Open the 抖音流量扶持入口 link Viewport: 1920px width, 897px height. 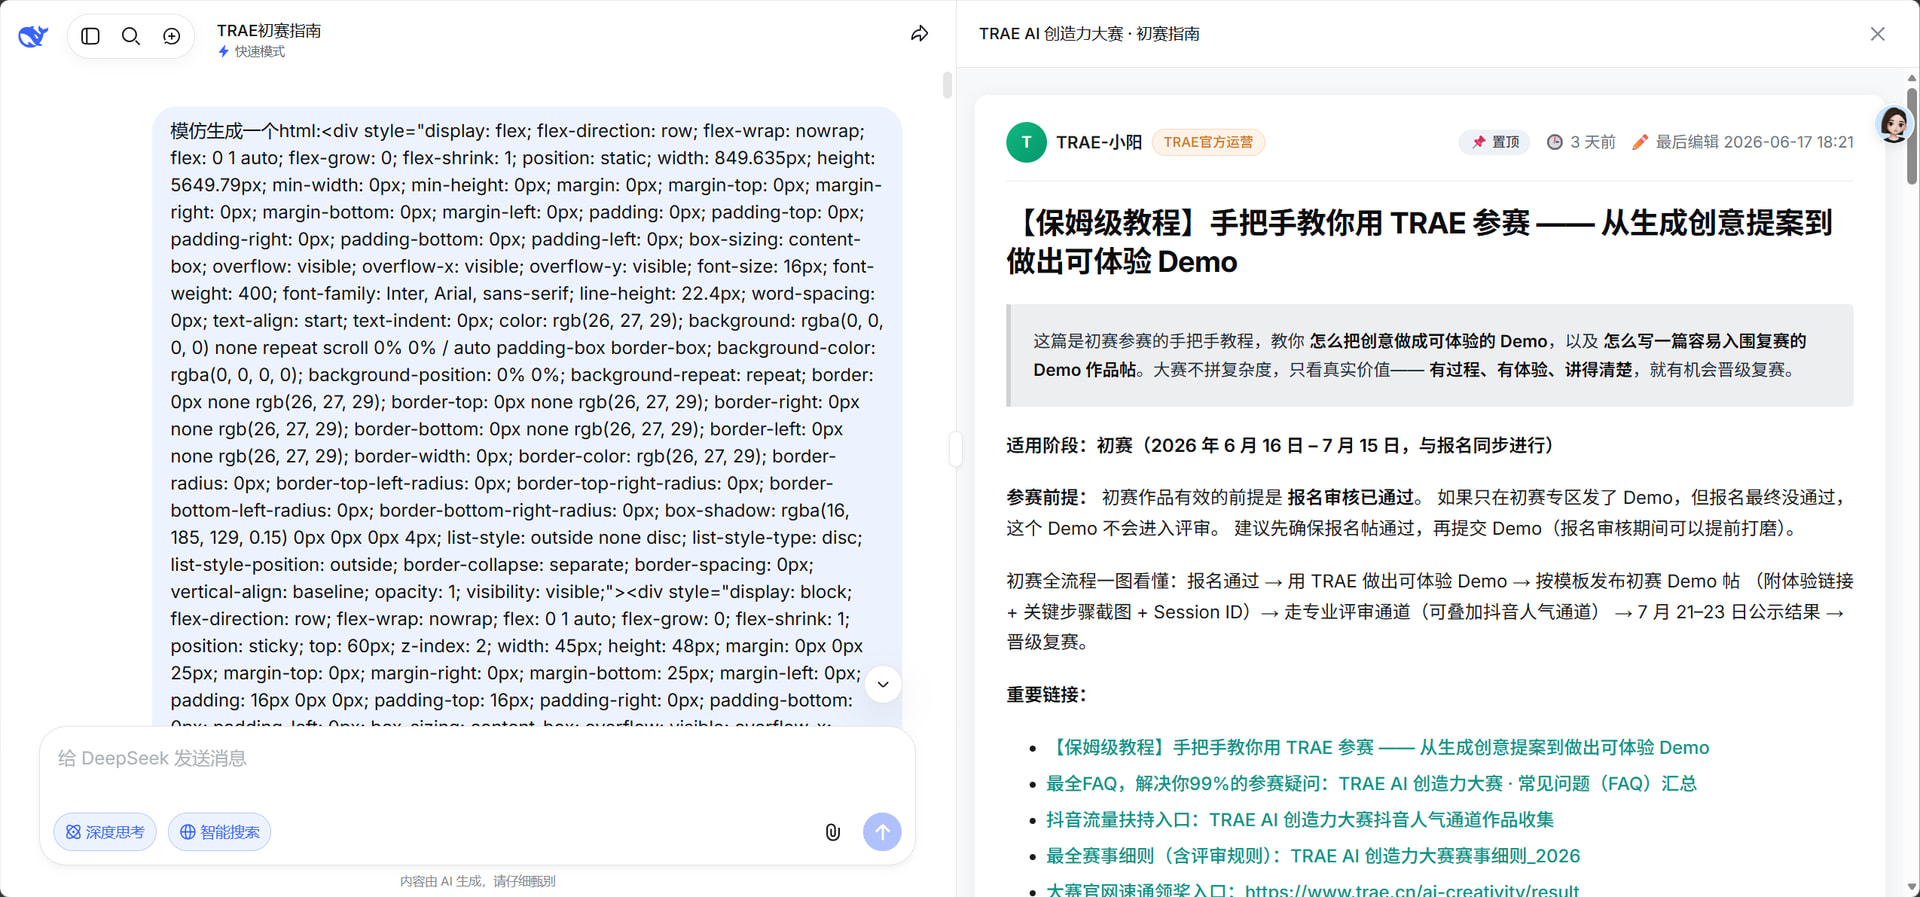(x=1300, y=820)
